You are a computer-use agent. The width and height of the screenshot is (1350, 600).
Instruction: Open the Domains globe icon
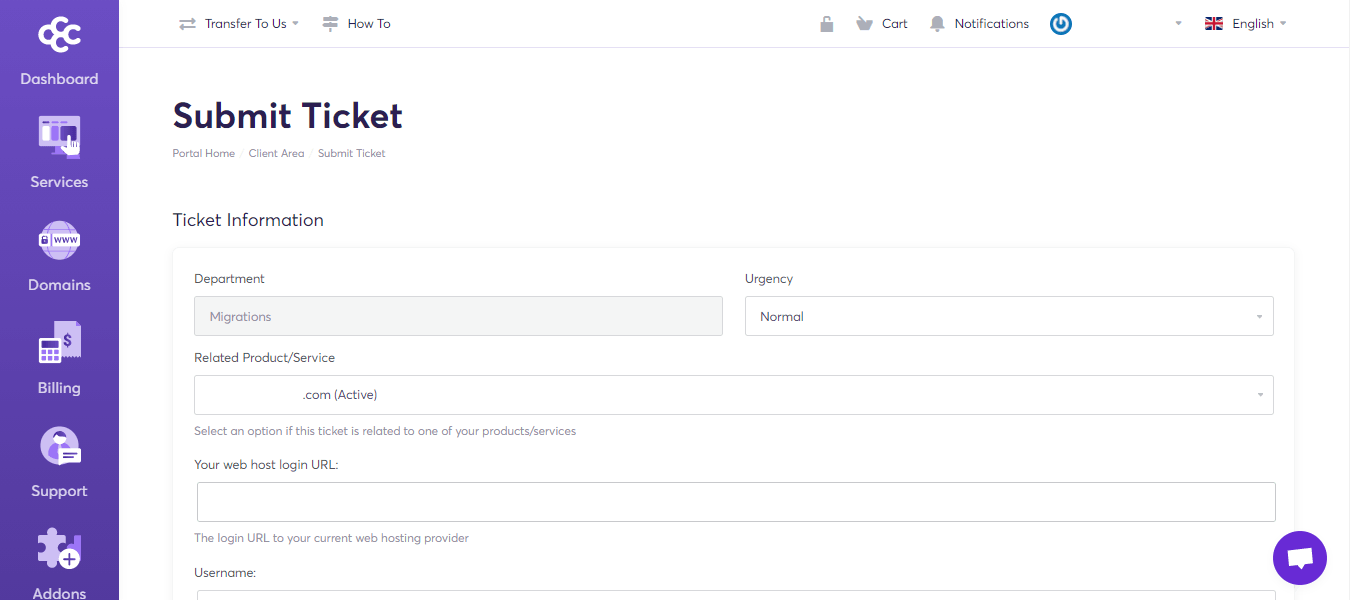coord(59,240)
